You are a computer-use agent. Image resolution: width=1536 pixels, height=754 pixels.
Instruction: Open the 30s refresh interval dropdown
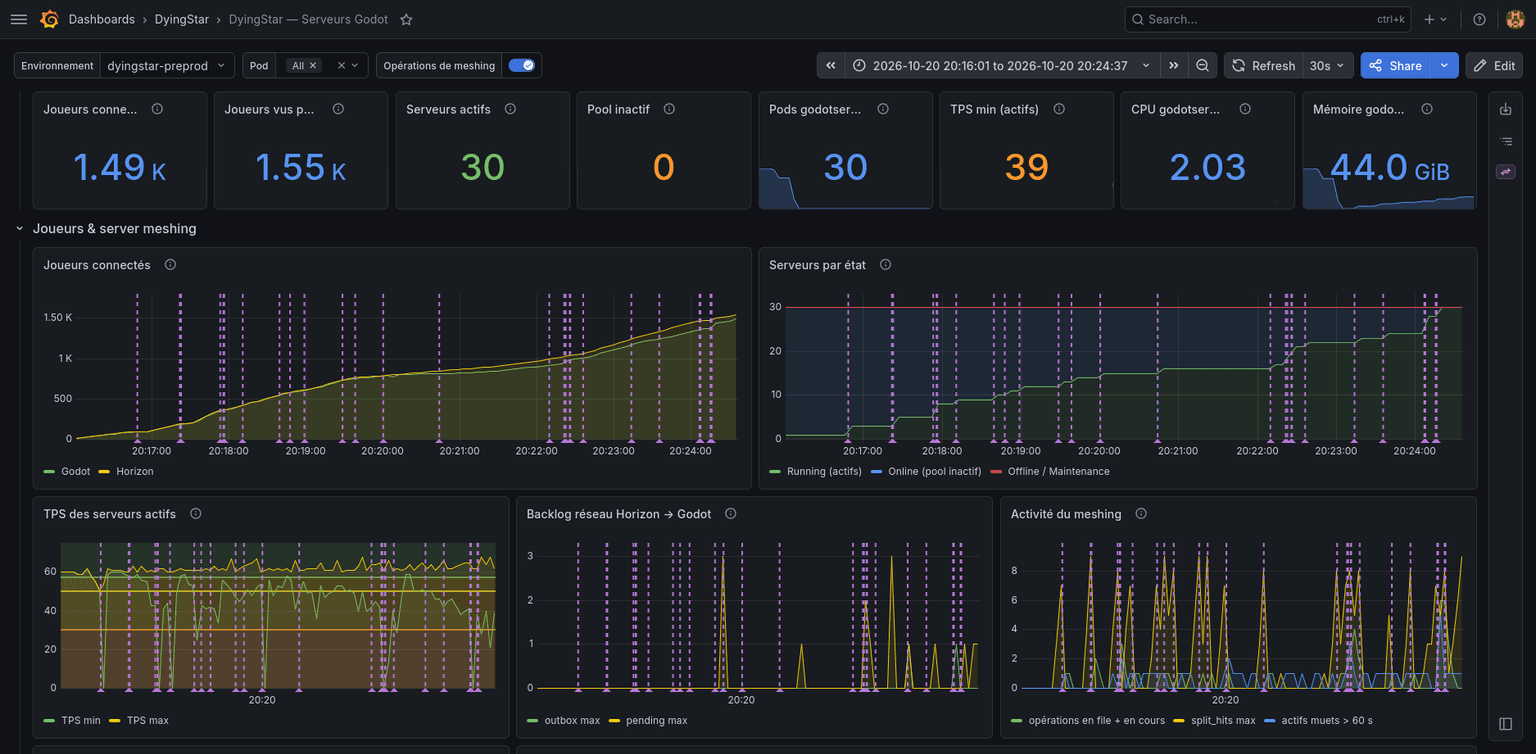[x=1328, y=65]
